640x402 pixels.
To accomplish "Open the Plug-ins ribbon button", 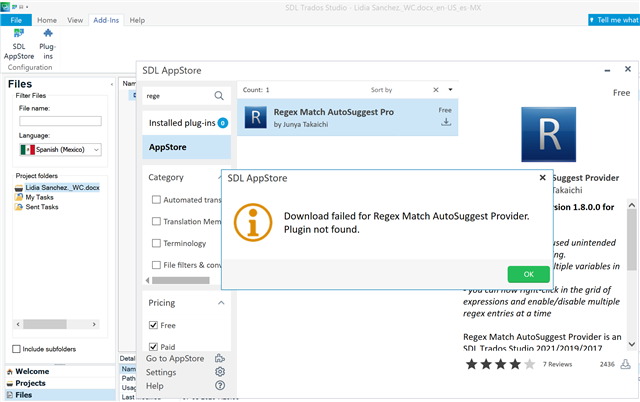I will click(x=48, y=44).
